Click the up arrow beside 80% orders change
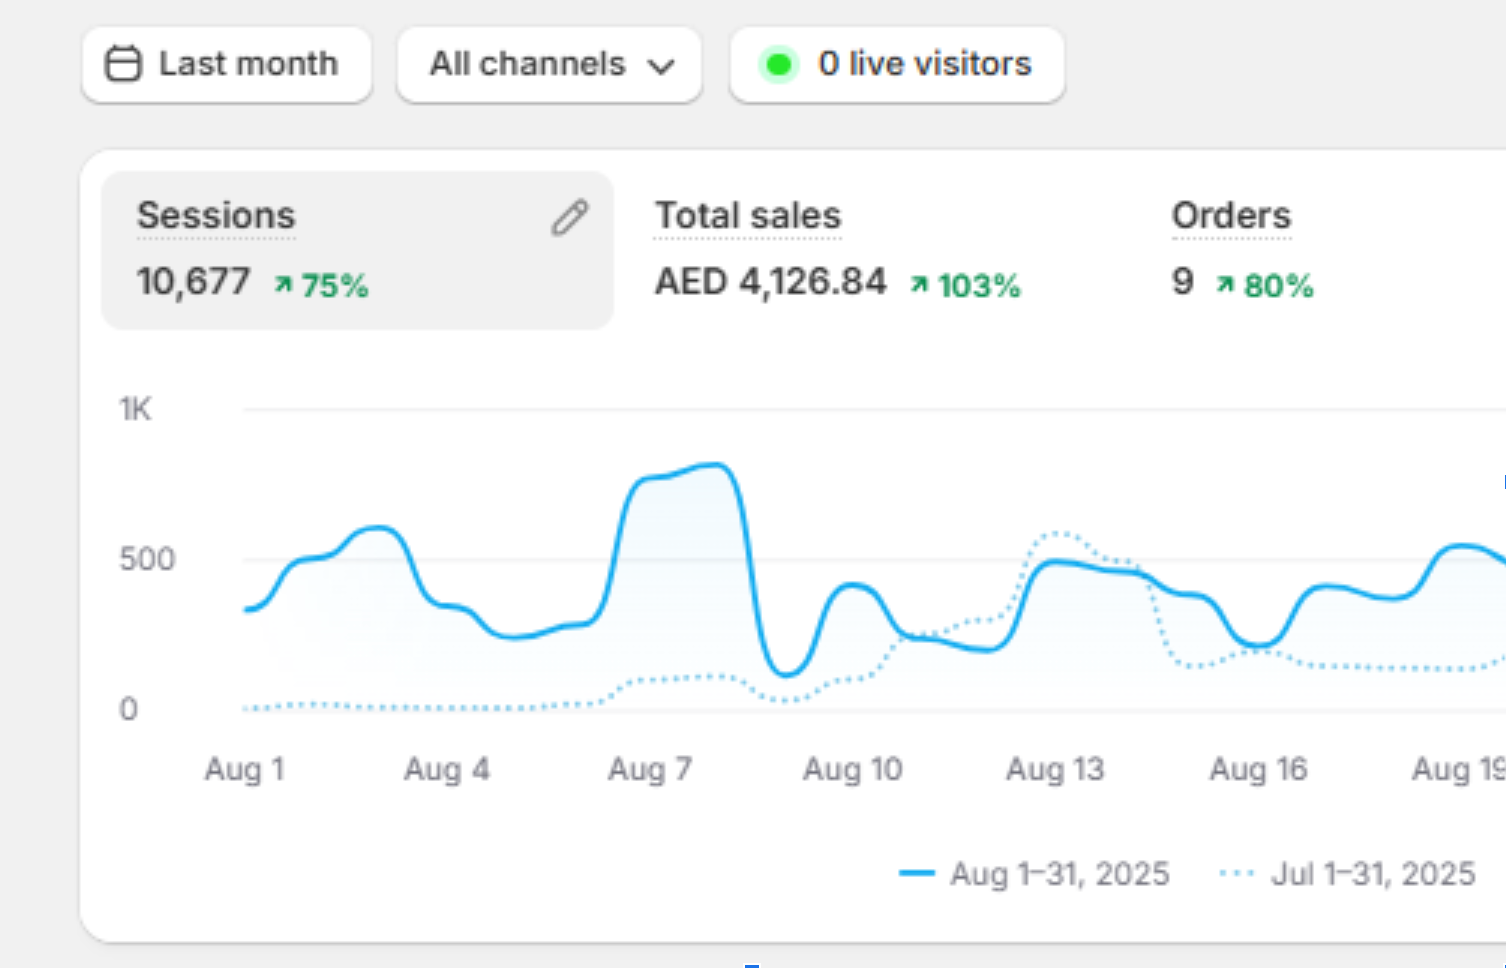 pos(1225,286)
